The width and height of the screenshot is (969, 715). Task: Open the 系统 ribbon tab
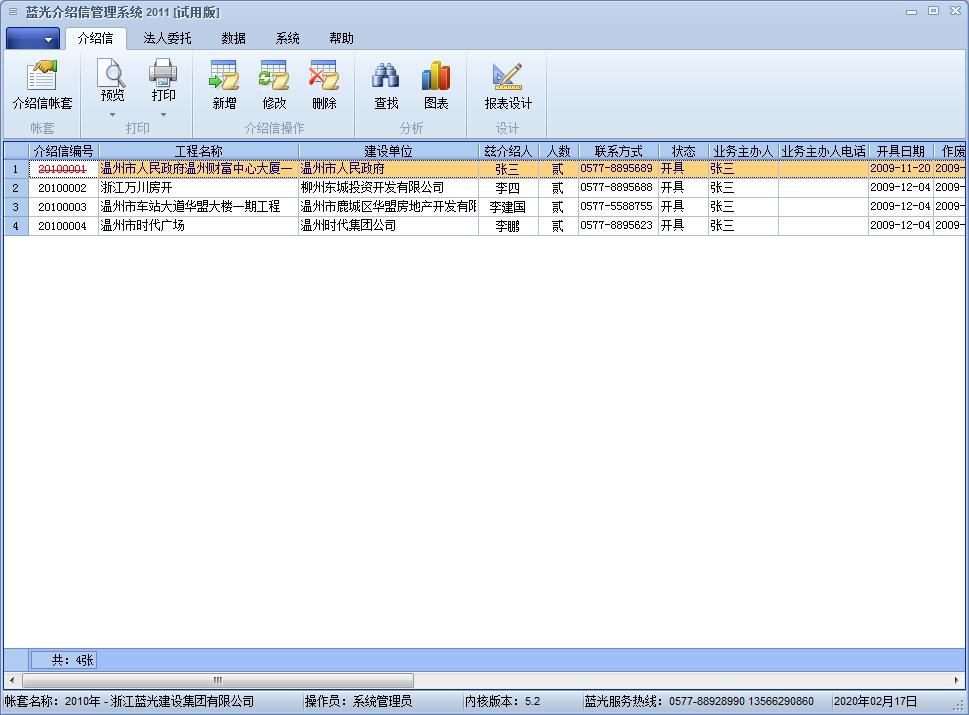point(287,38)
